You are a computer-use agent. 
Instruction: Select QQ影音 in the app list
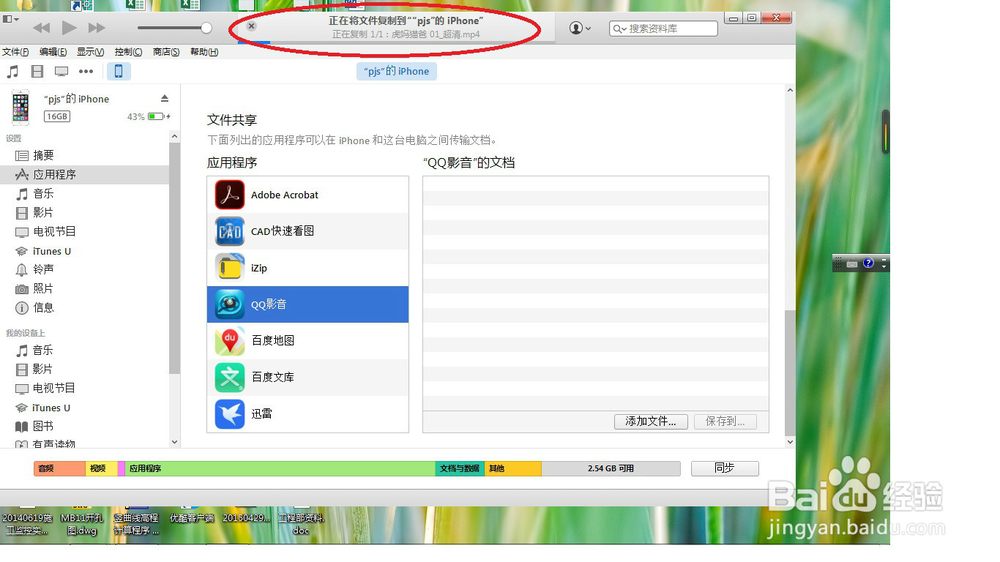click(x=307, y=304)
